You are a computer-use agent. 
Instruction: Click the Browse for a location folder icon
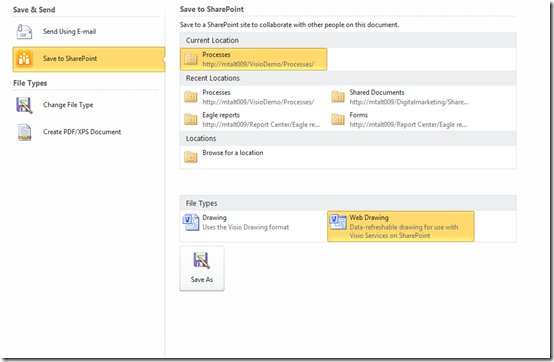(x=191, y=156)
